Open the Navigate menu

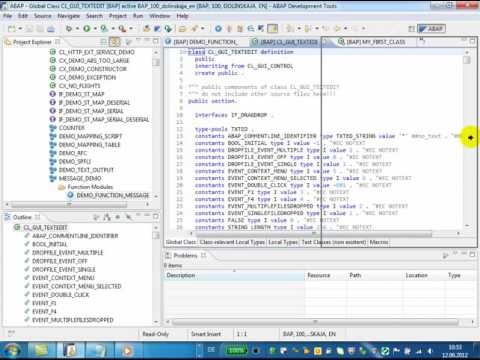click(69, 16)
